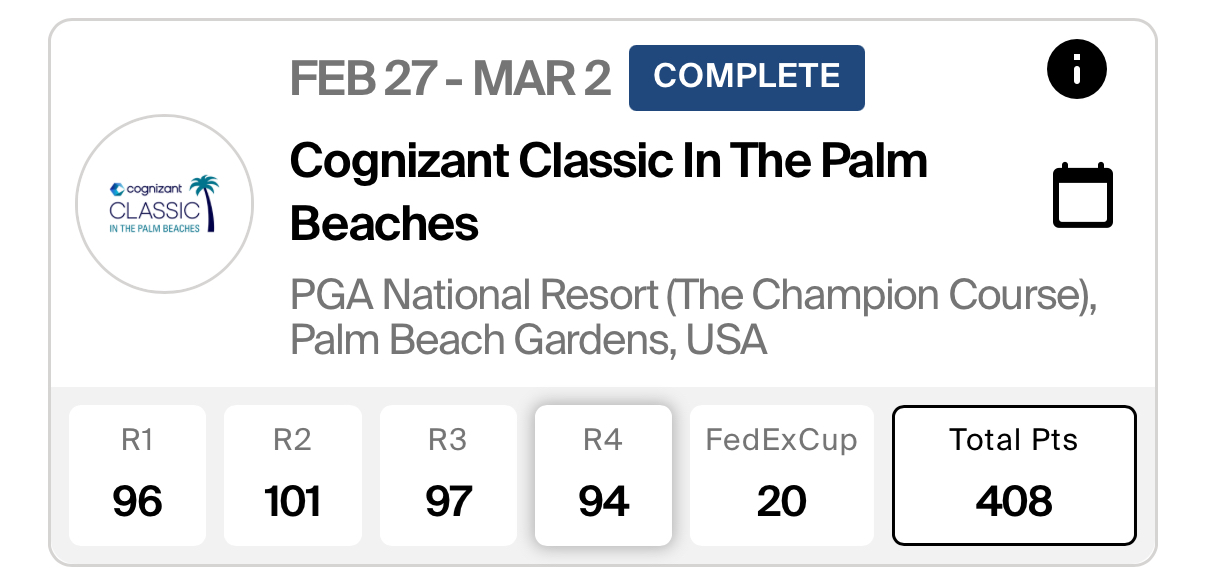This screenshot has width=1206, height=578.
Task: Select the R3 score tile showing 97
Action: [448, 475]
